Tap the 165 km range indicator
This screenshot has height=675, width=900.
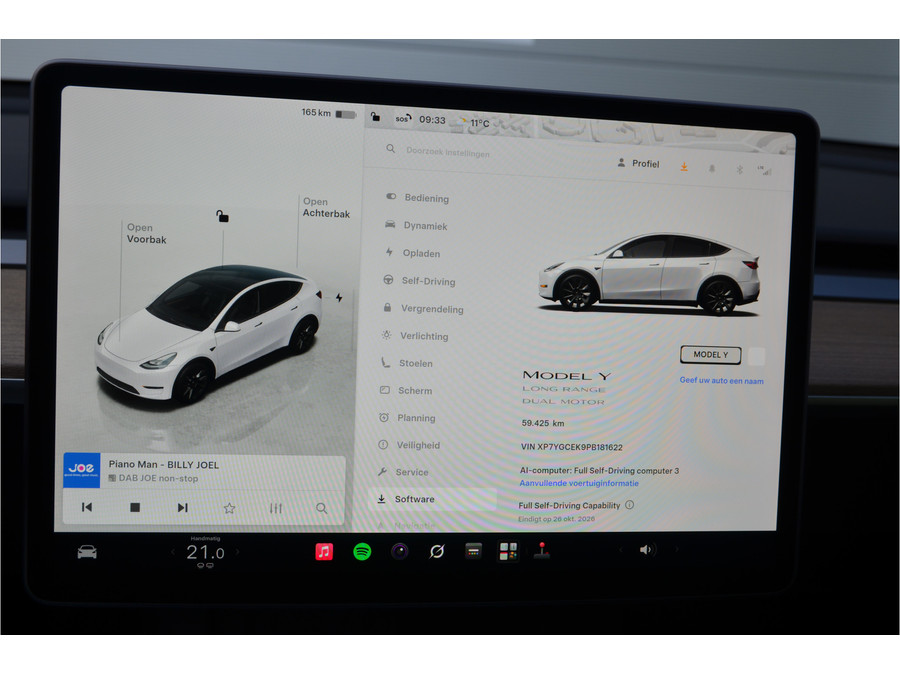click(329, 113)
